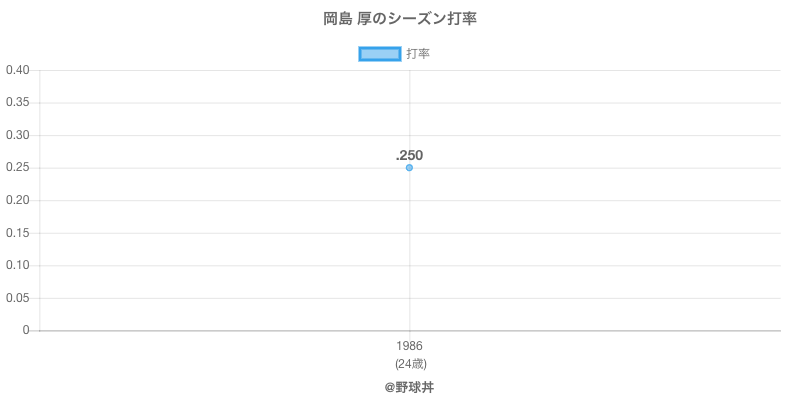Click the 1986 x-axis year label
800x400 pixels.
409,346
